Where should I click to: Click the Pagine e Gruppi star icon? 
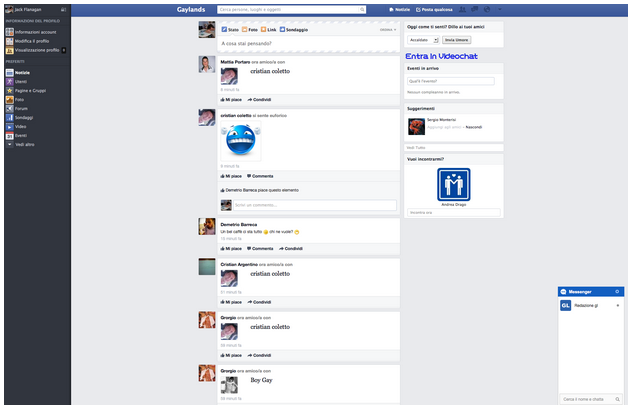pos(9,91)
